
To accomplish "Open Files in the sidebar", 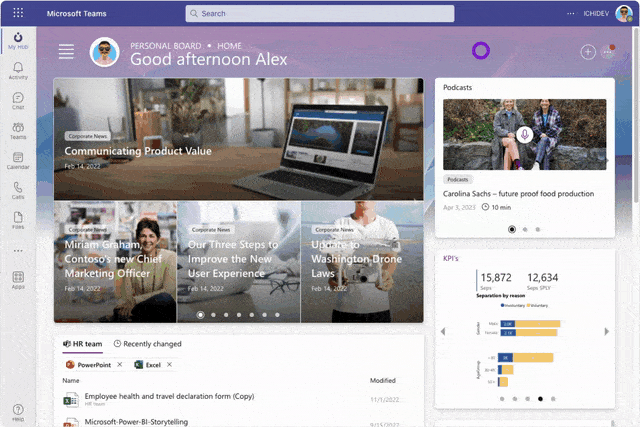I will click(18, 220).
